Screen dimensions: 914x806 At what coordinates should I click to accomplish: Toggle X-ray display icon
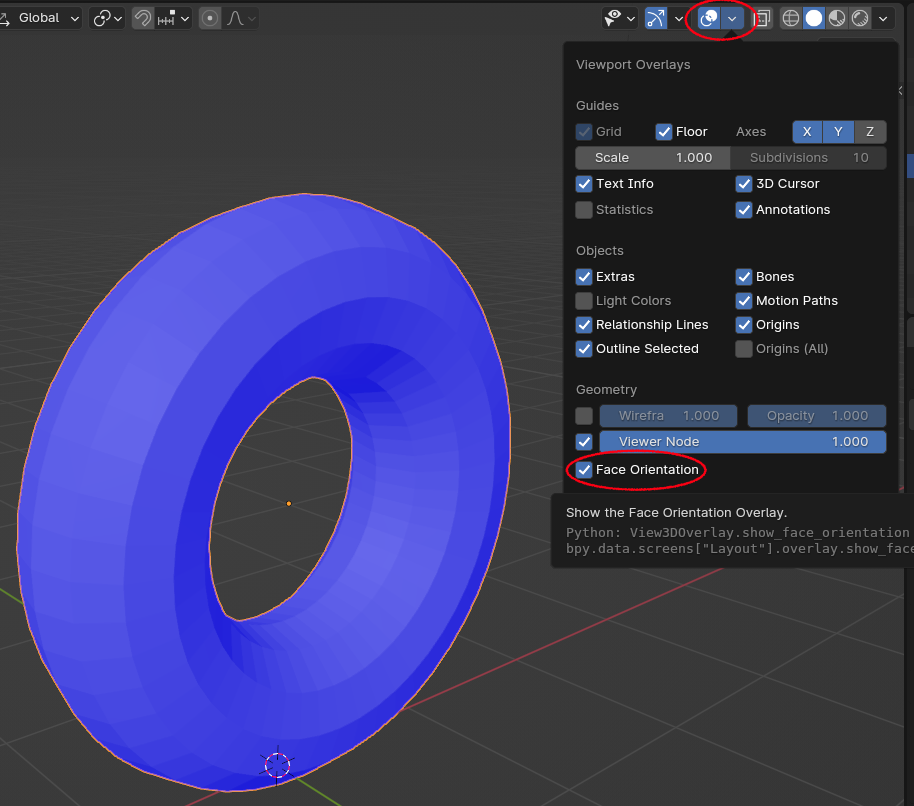[x=762, y=18]
